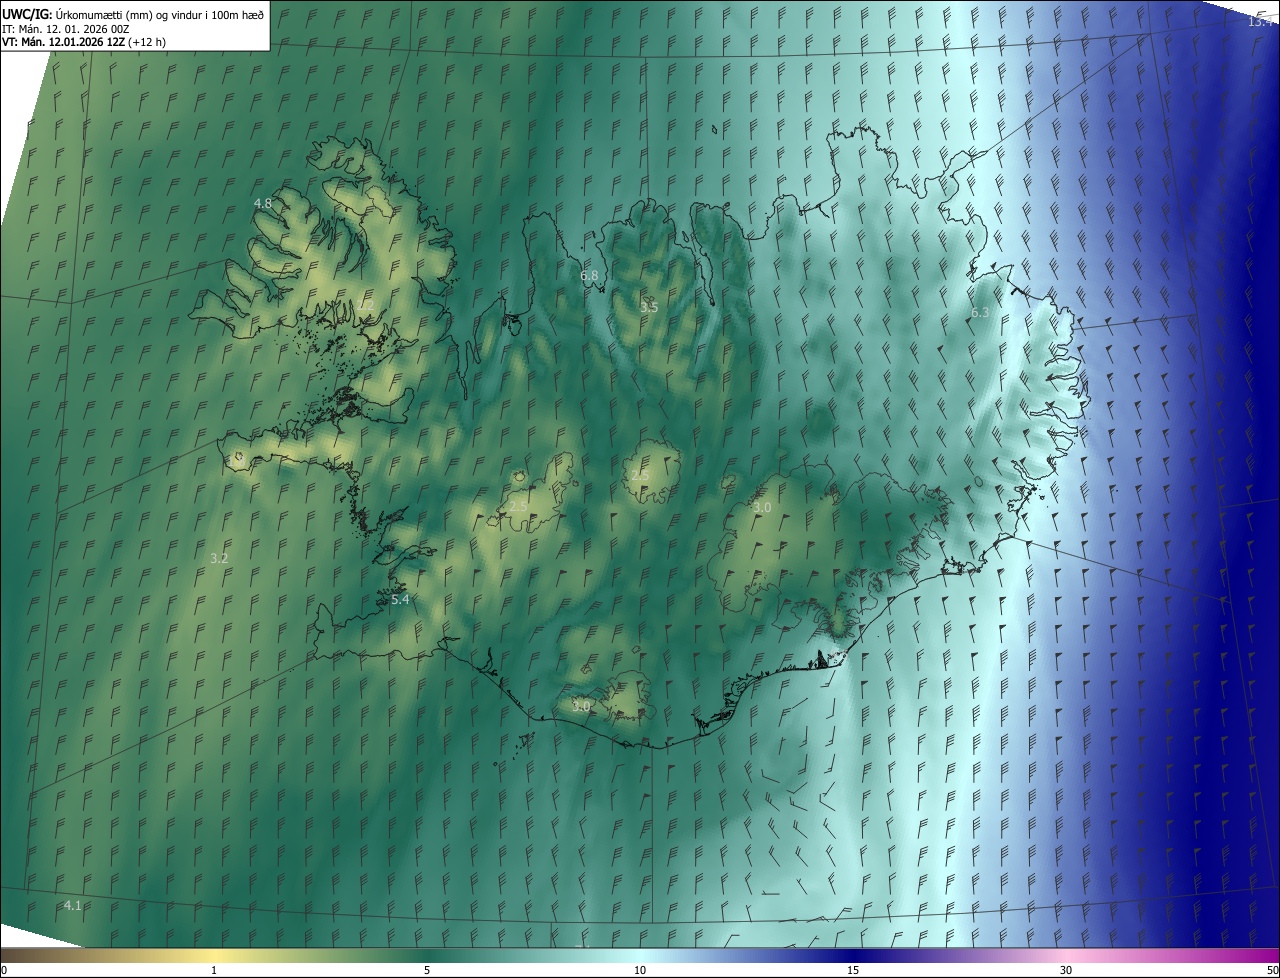Click the 3.0 value on Vatnajökull glacier
Screen dimensions: 1280x978
pyautogui.click(x=762, y=508)
